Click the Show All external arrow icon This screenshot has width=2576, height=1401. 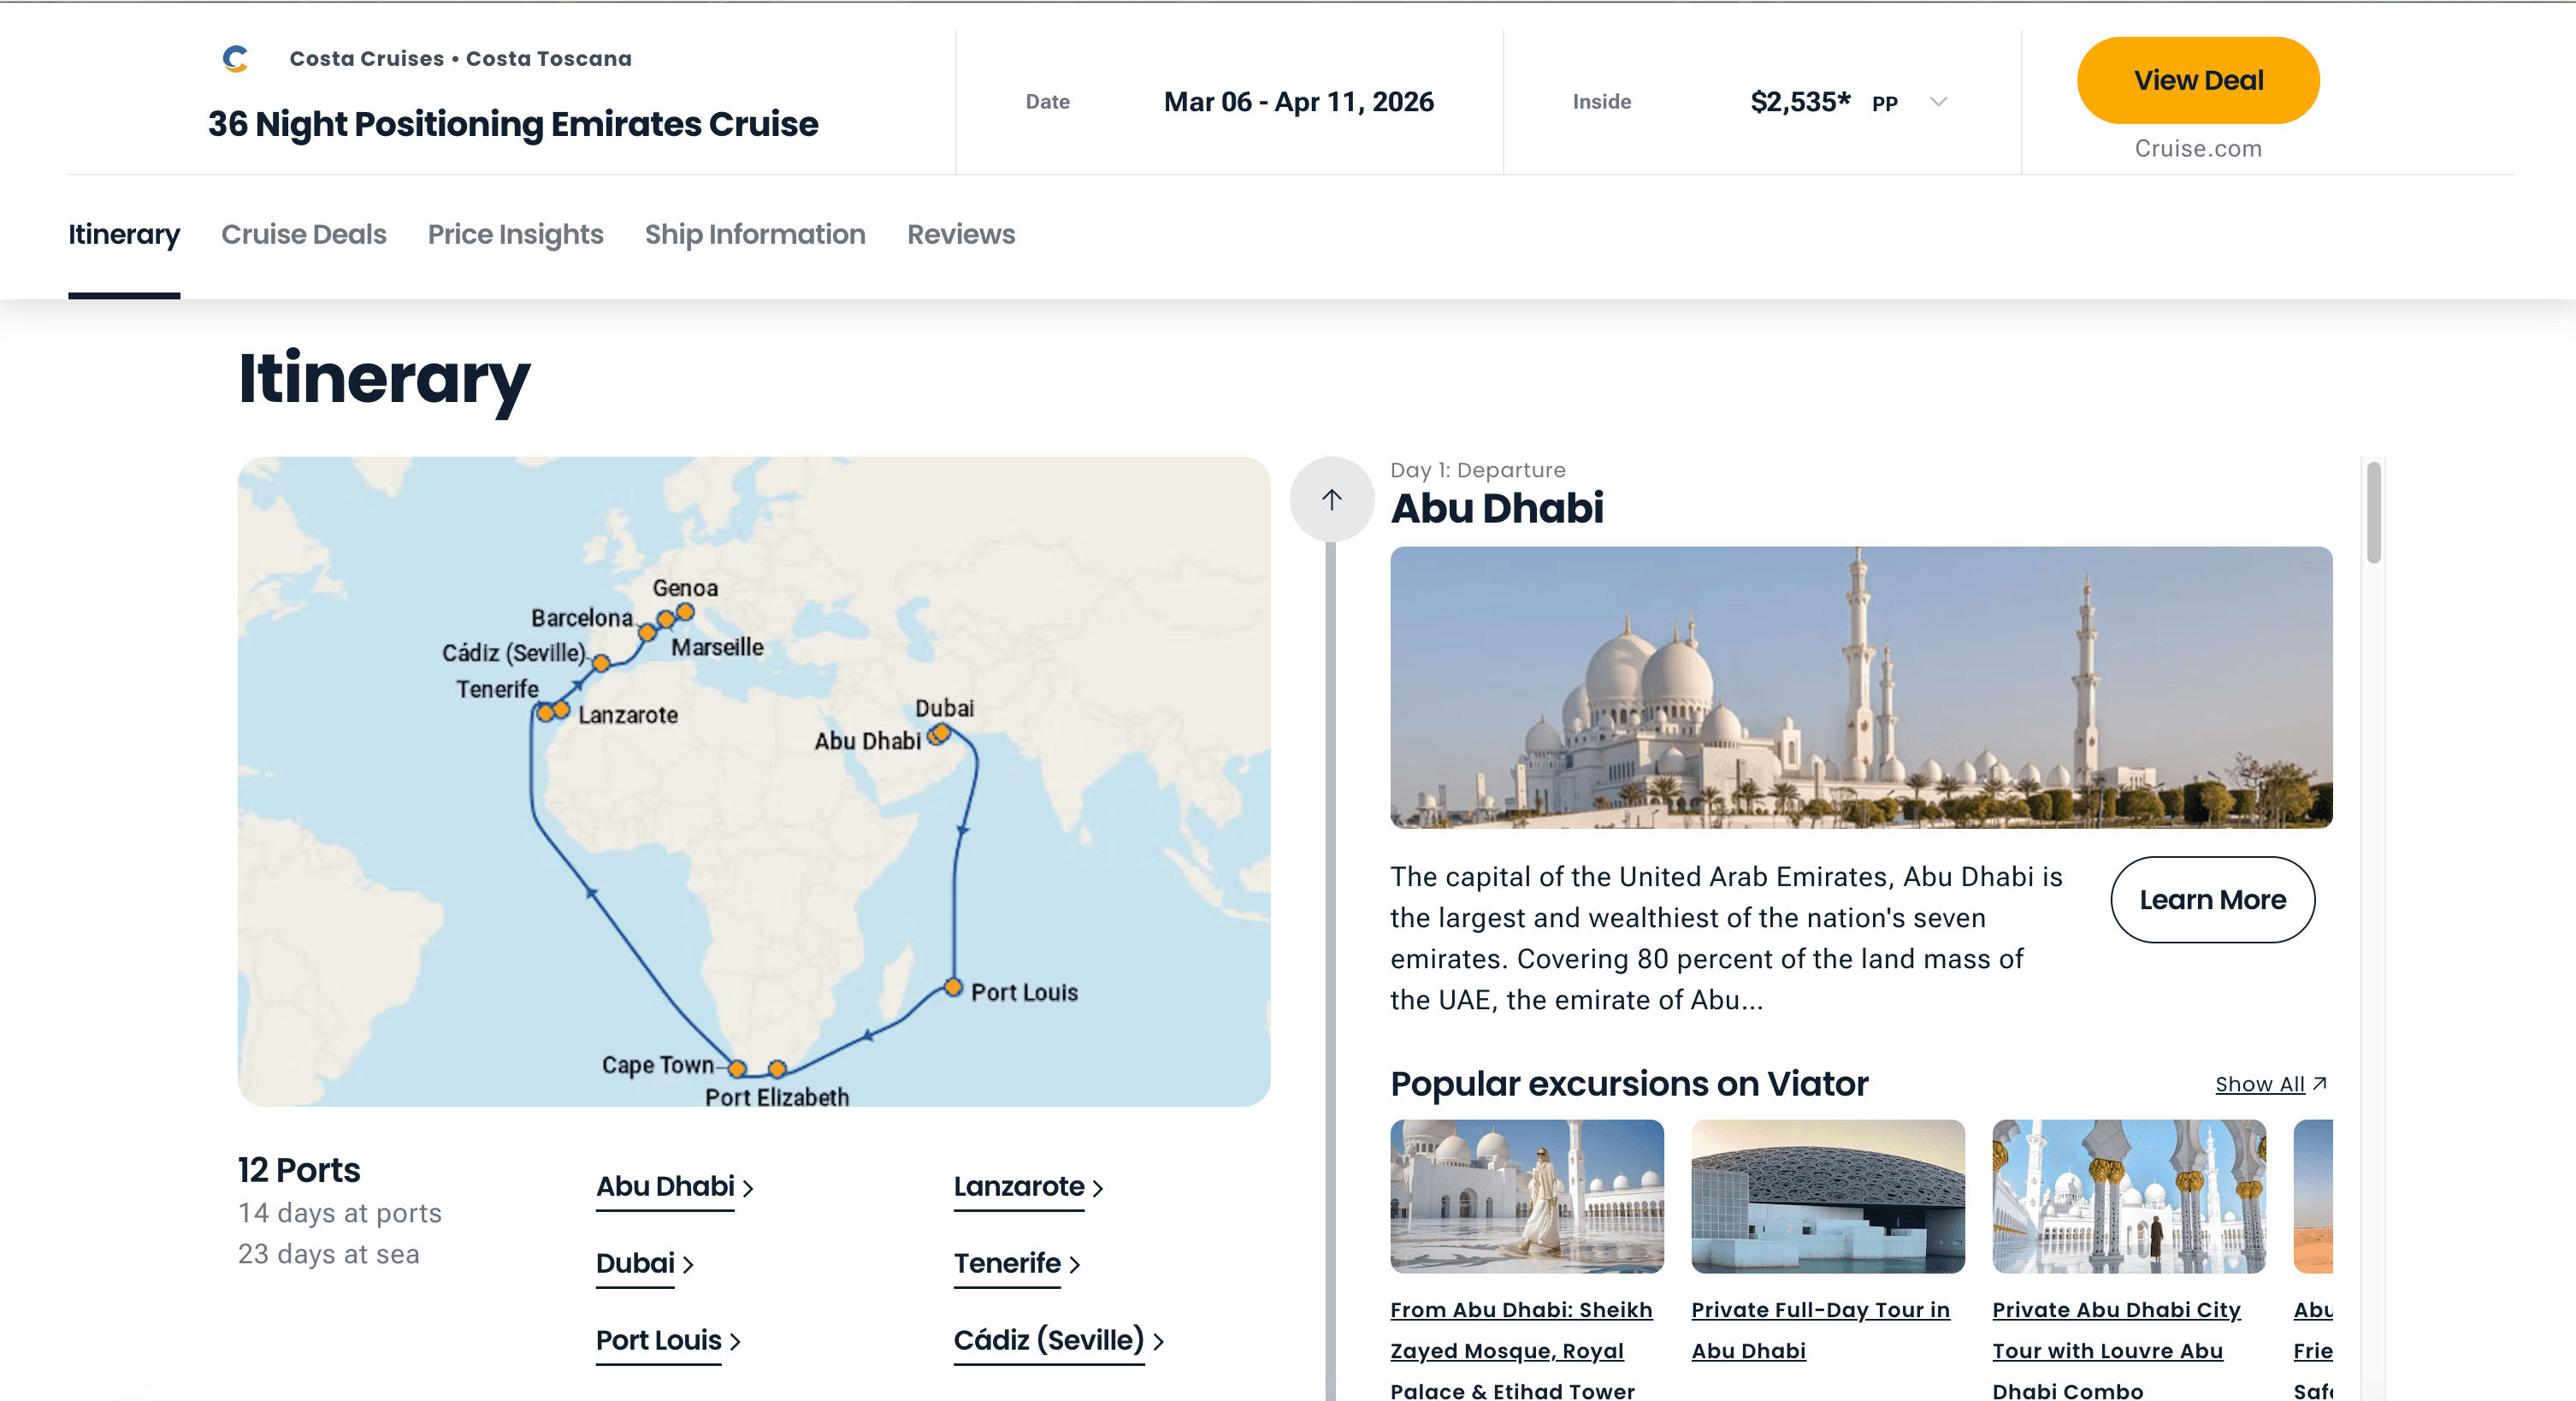(2320, 1083)
